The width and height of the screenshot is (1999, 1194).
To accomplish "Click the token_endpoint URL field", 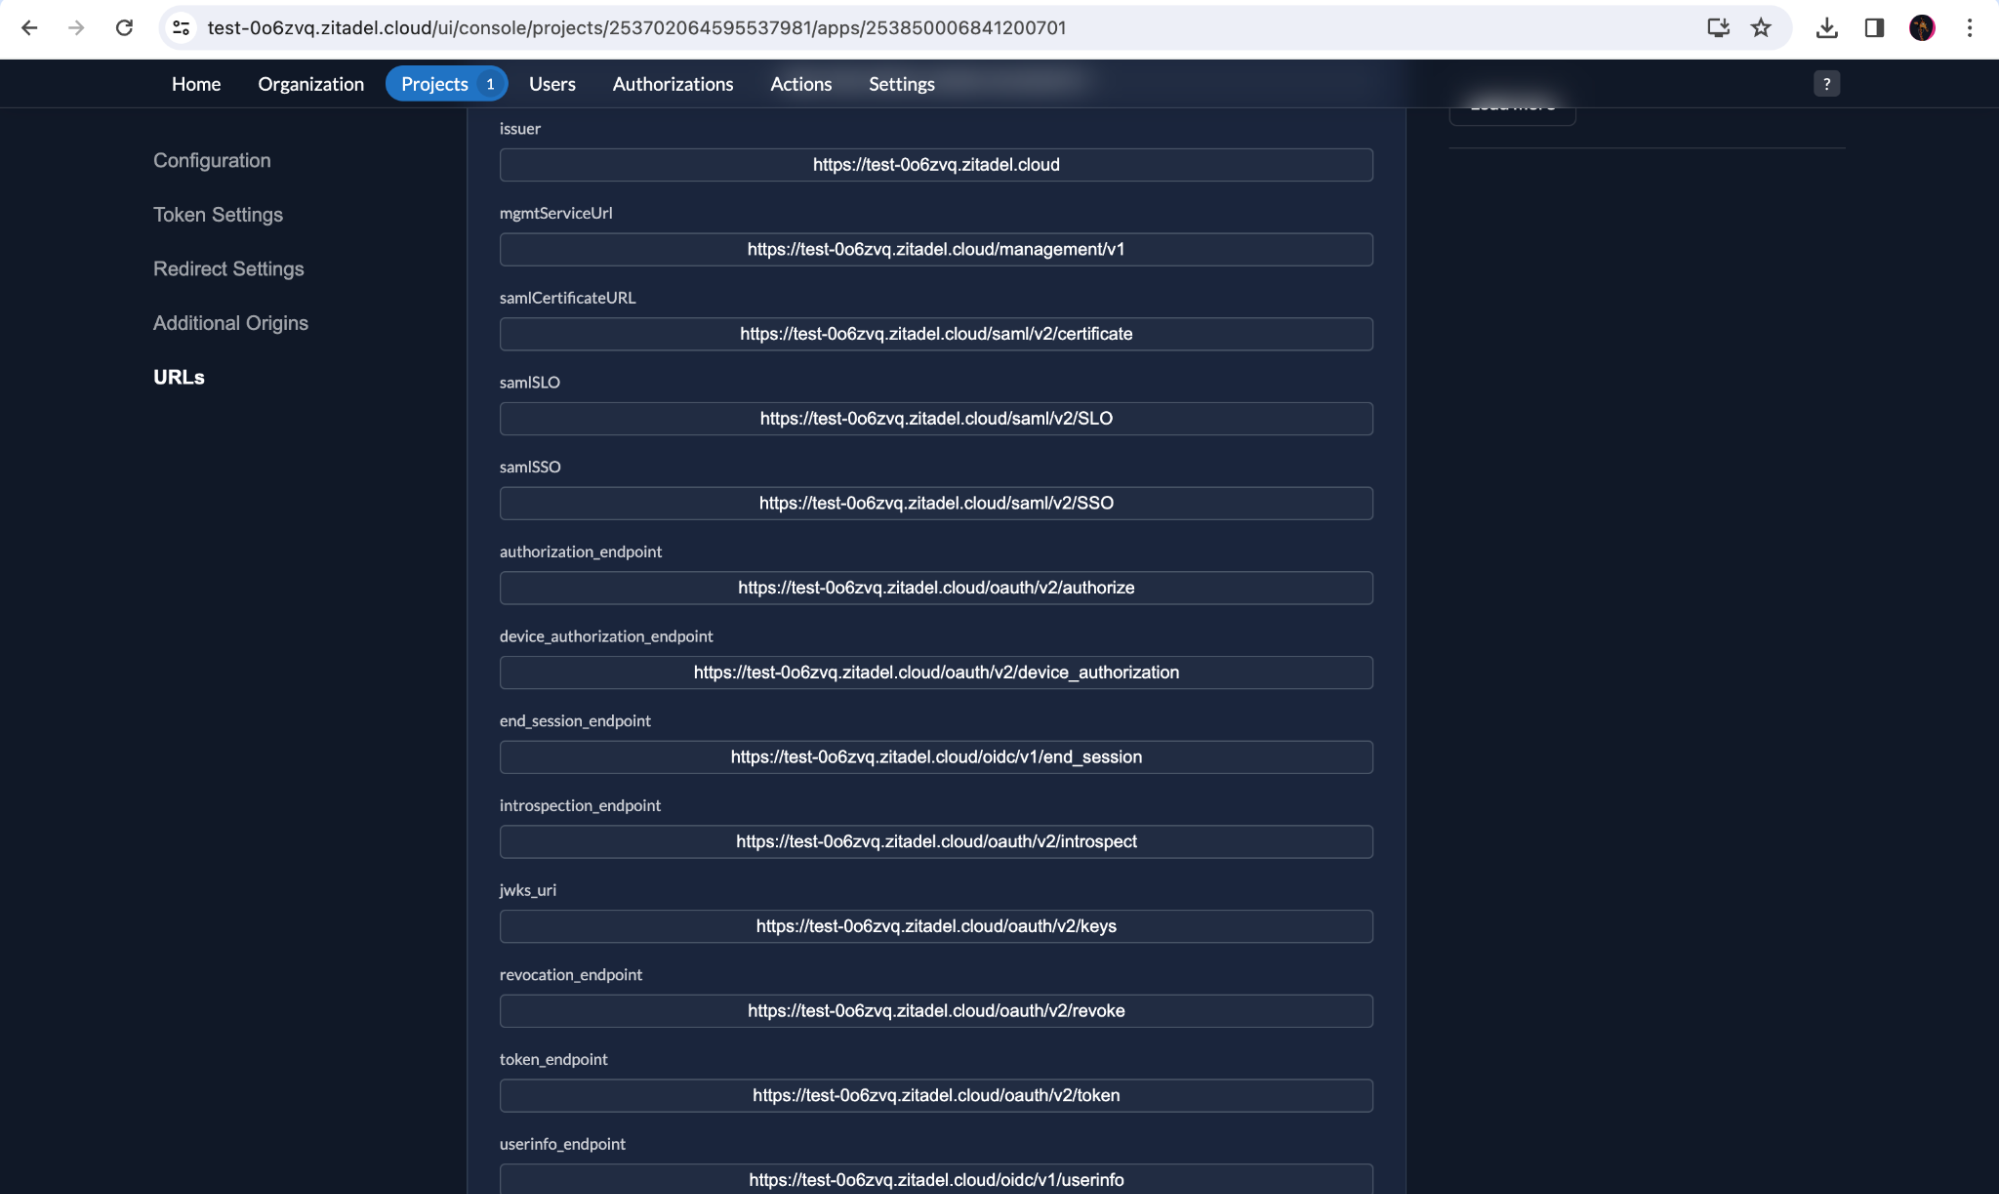I will point(935,1095).
